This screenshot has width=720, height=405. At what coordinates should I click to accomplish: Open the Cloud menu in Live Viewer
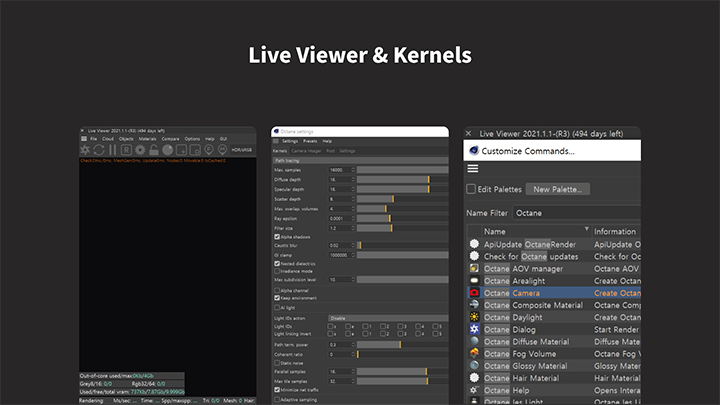click(108, 139)
